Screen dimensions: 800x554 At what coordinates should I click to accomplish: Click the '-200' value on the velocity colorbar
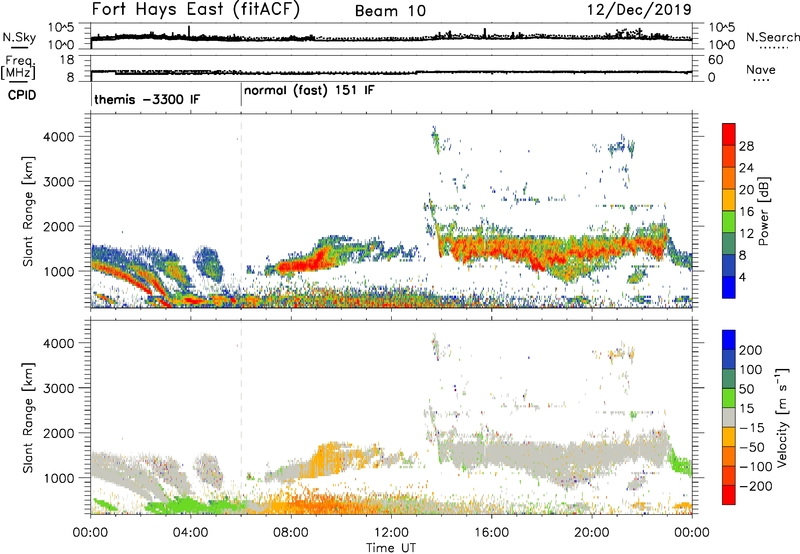click(756, 486)
